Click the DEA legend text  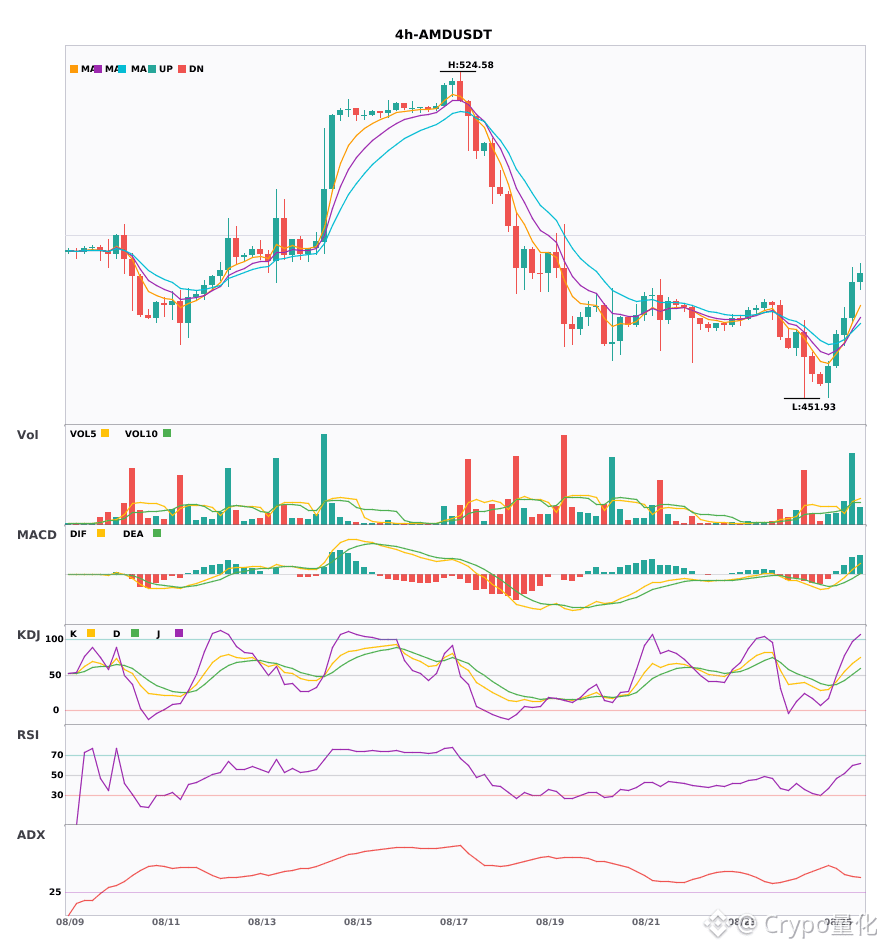pyautogui.click(x=133, y=534)
